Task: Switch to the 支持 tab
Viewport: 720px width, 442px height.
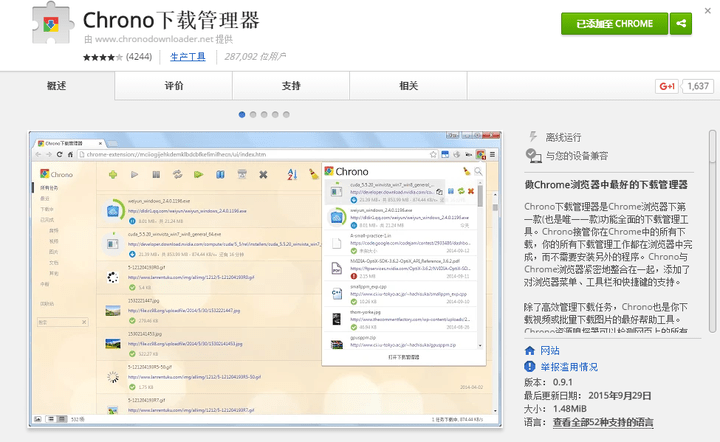Action: point(291,86)
